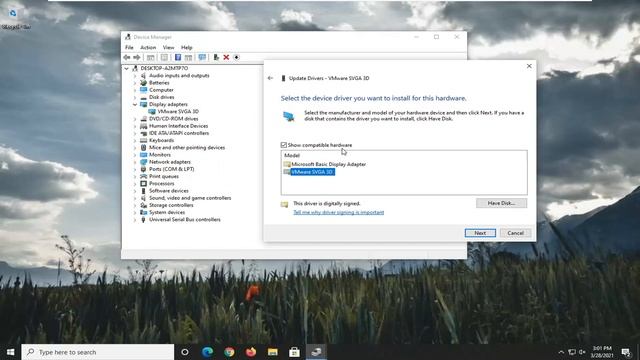Open the File menu
Viewport: 640px width, 360px height.
click(129, 47)
